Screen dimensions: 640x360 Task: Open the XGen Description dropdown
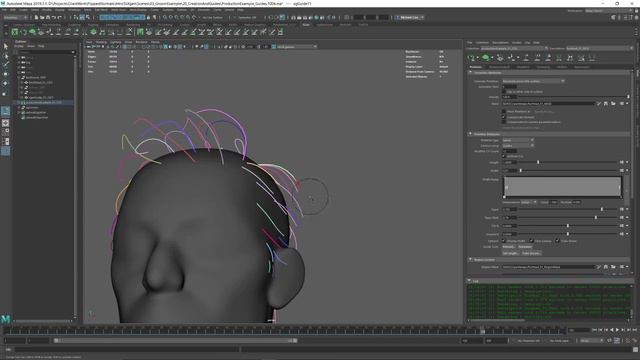tap(599, 48)
